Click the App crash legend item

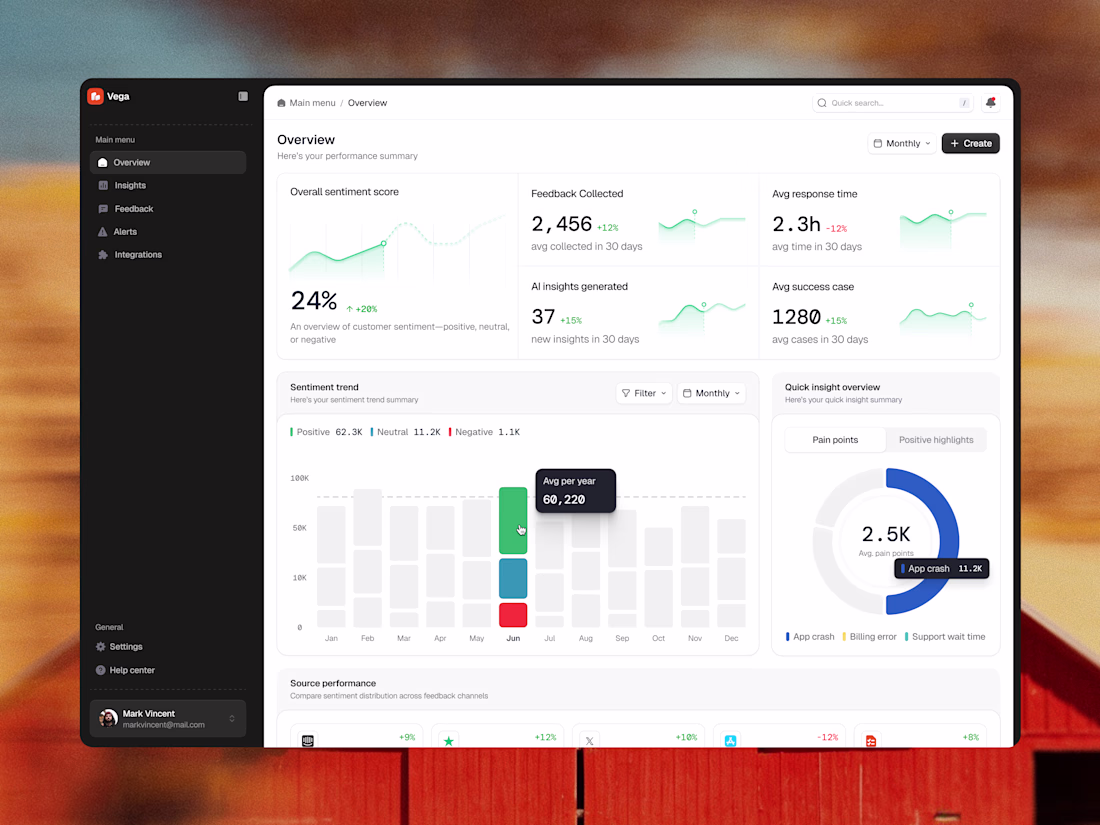(x=810, y=637)
